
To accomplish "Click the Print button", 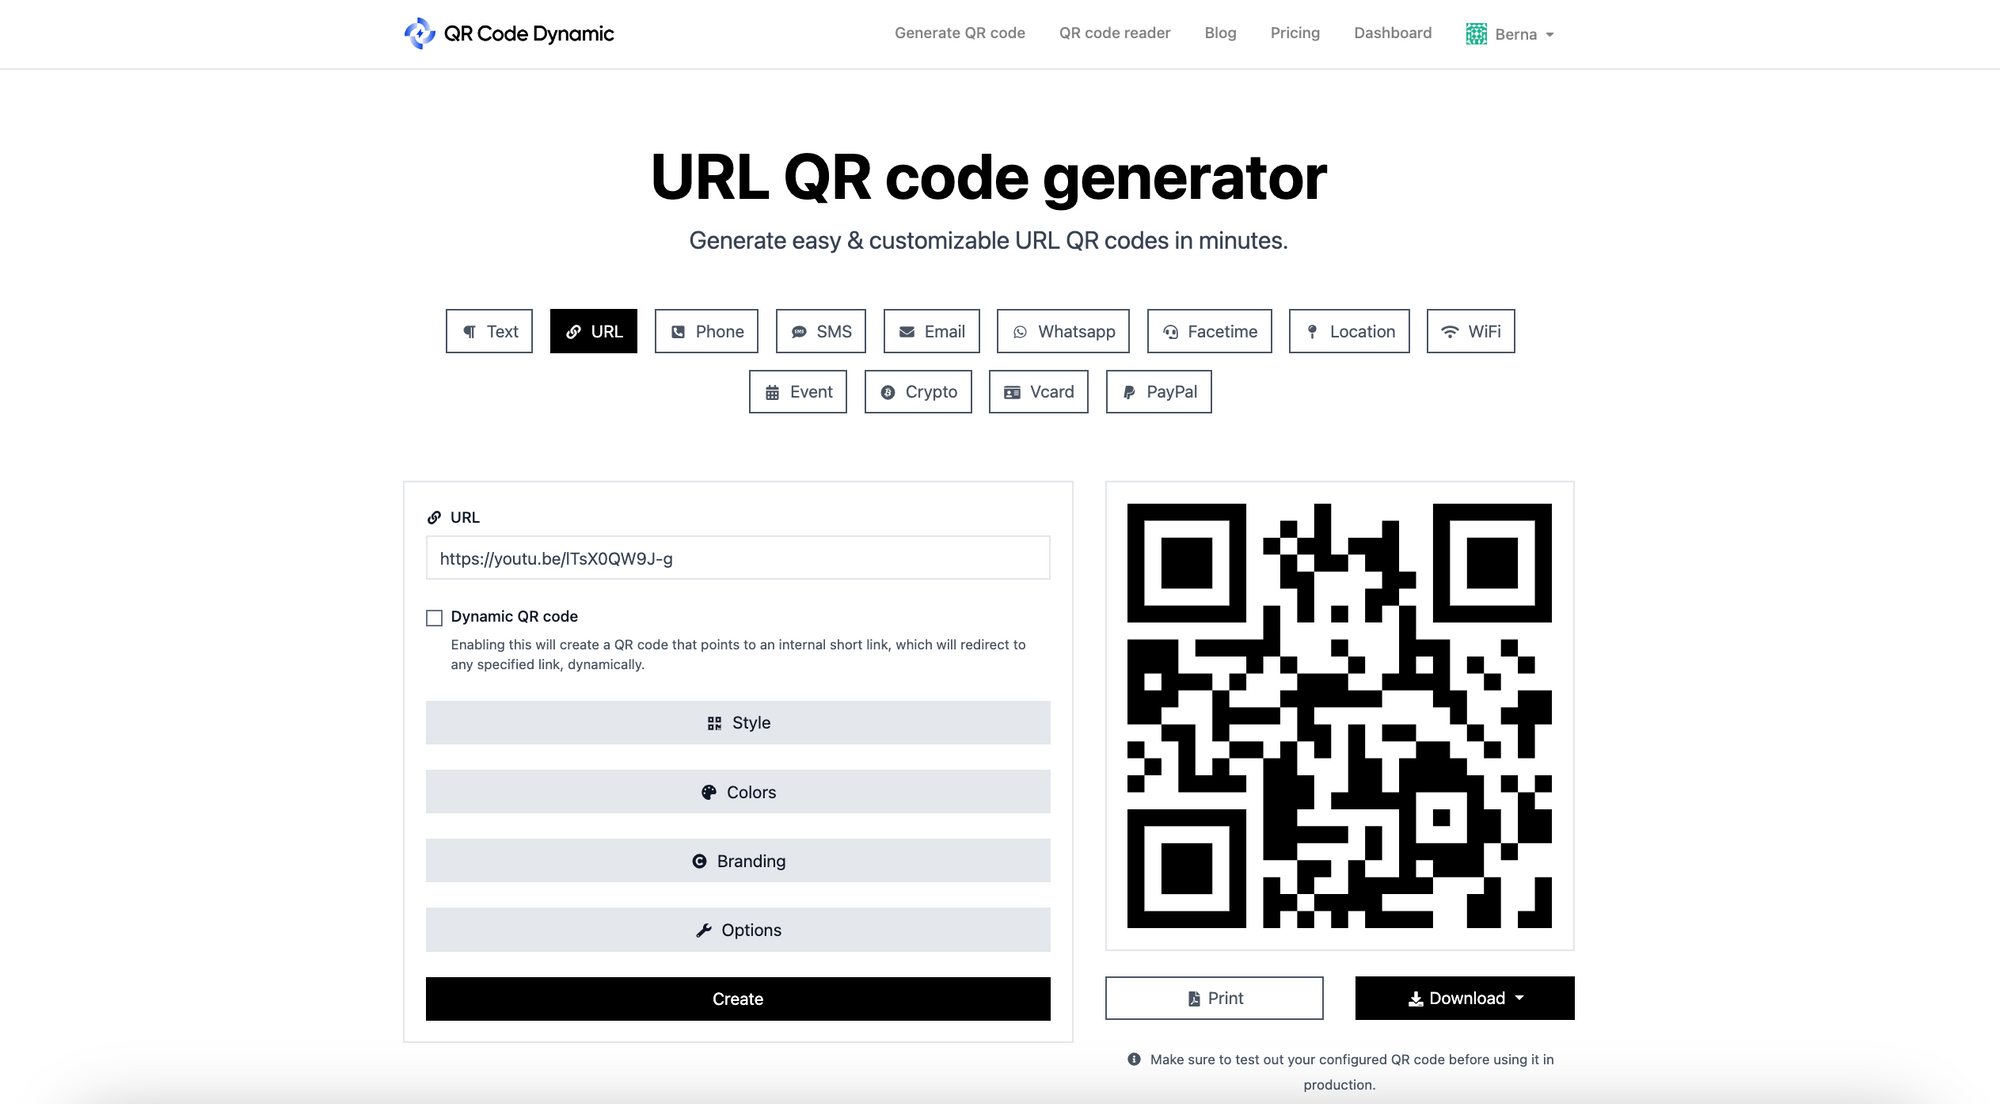I will click(x=1214, y=998).
